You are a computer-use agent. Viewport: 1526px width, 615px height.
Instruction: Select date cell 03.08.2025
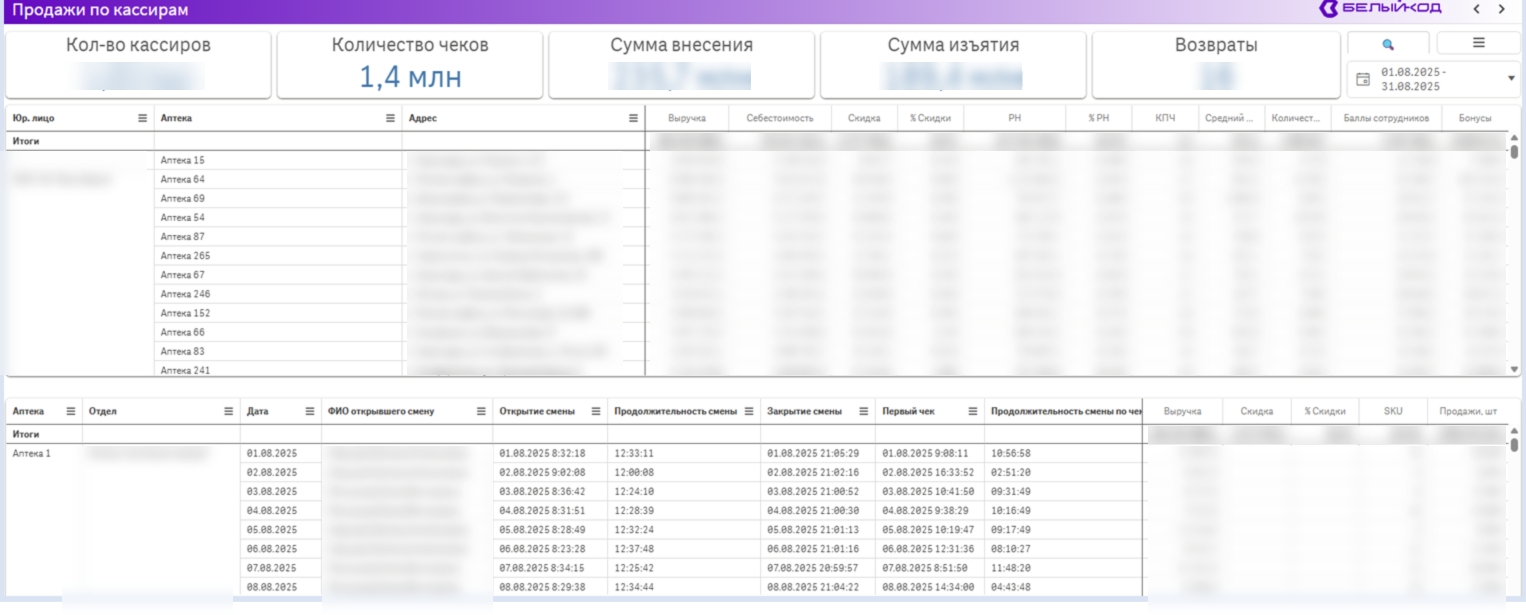pyautogui.click(x=272, y=491)
